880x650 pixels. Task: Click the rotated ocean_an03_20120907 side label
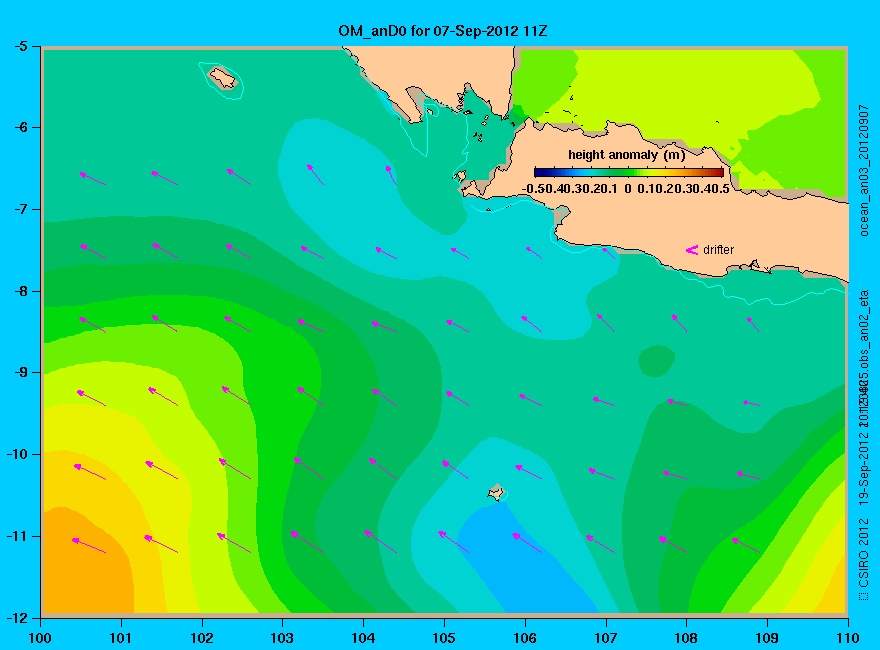[x=864, y=170]
